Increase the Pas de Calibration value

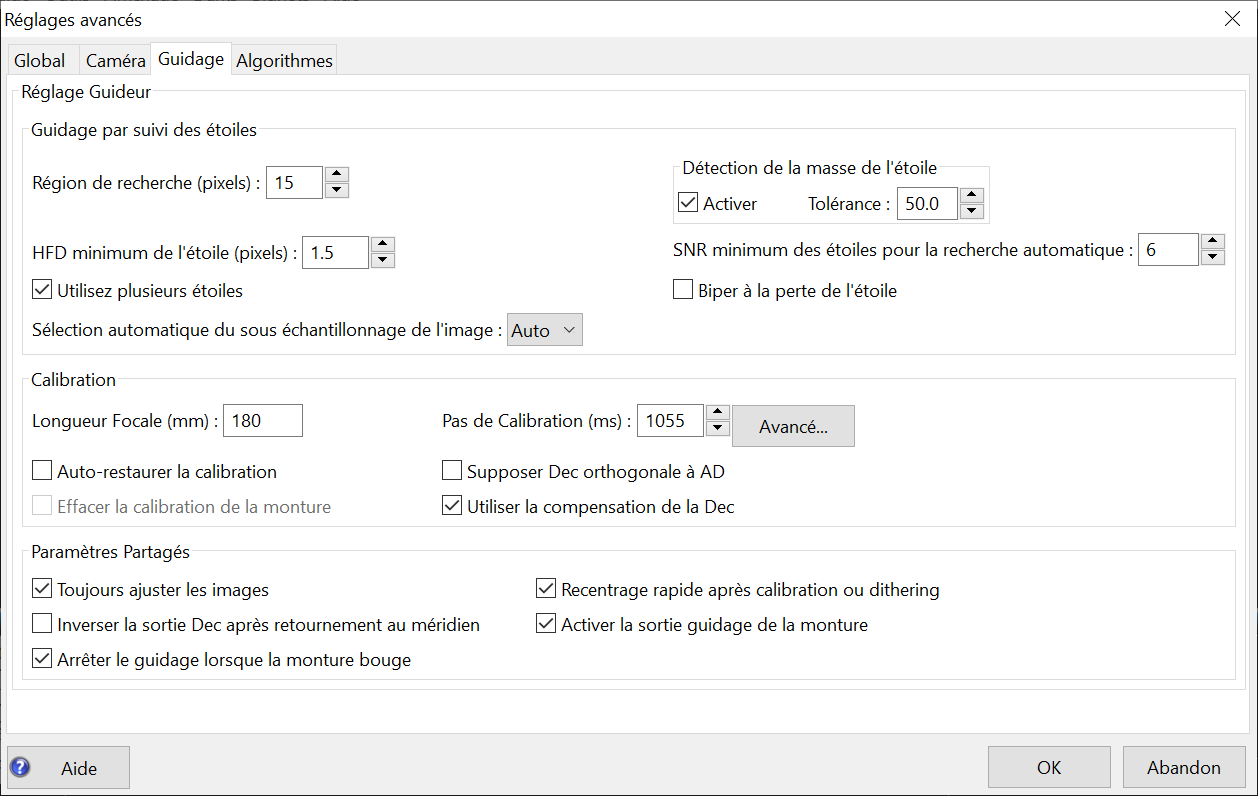pos(718,412)
